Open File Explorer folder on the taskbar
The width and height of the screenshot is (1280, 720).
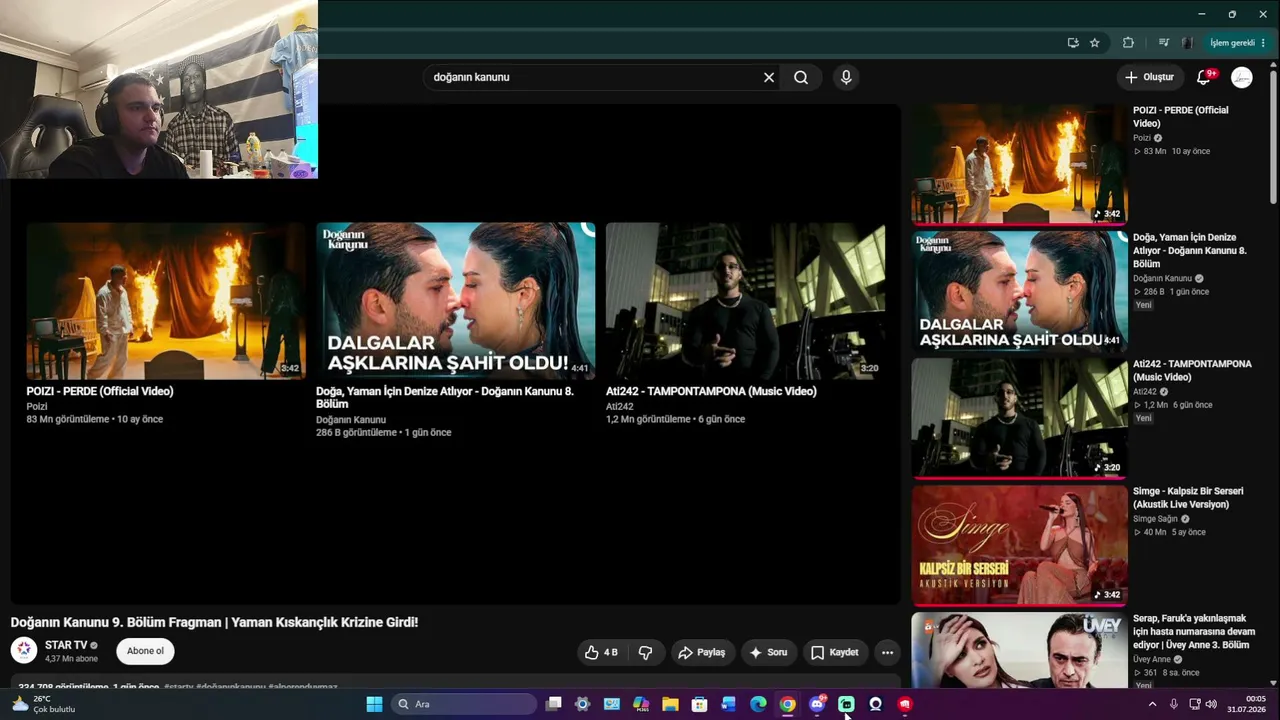pos(670,704)
